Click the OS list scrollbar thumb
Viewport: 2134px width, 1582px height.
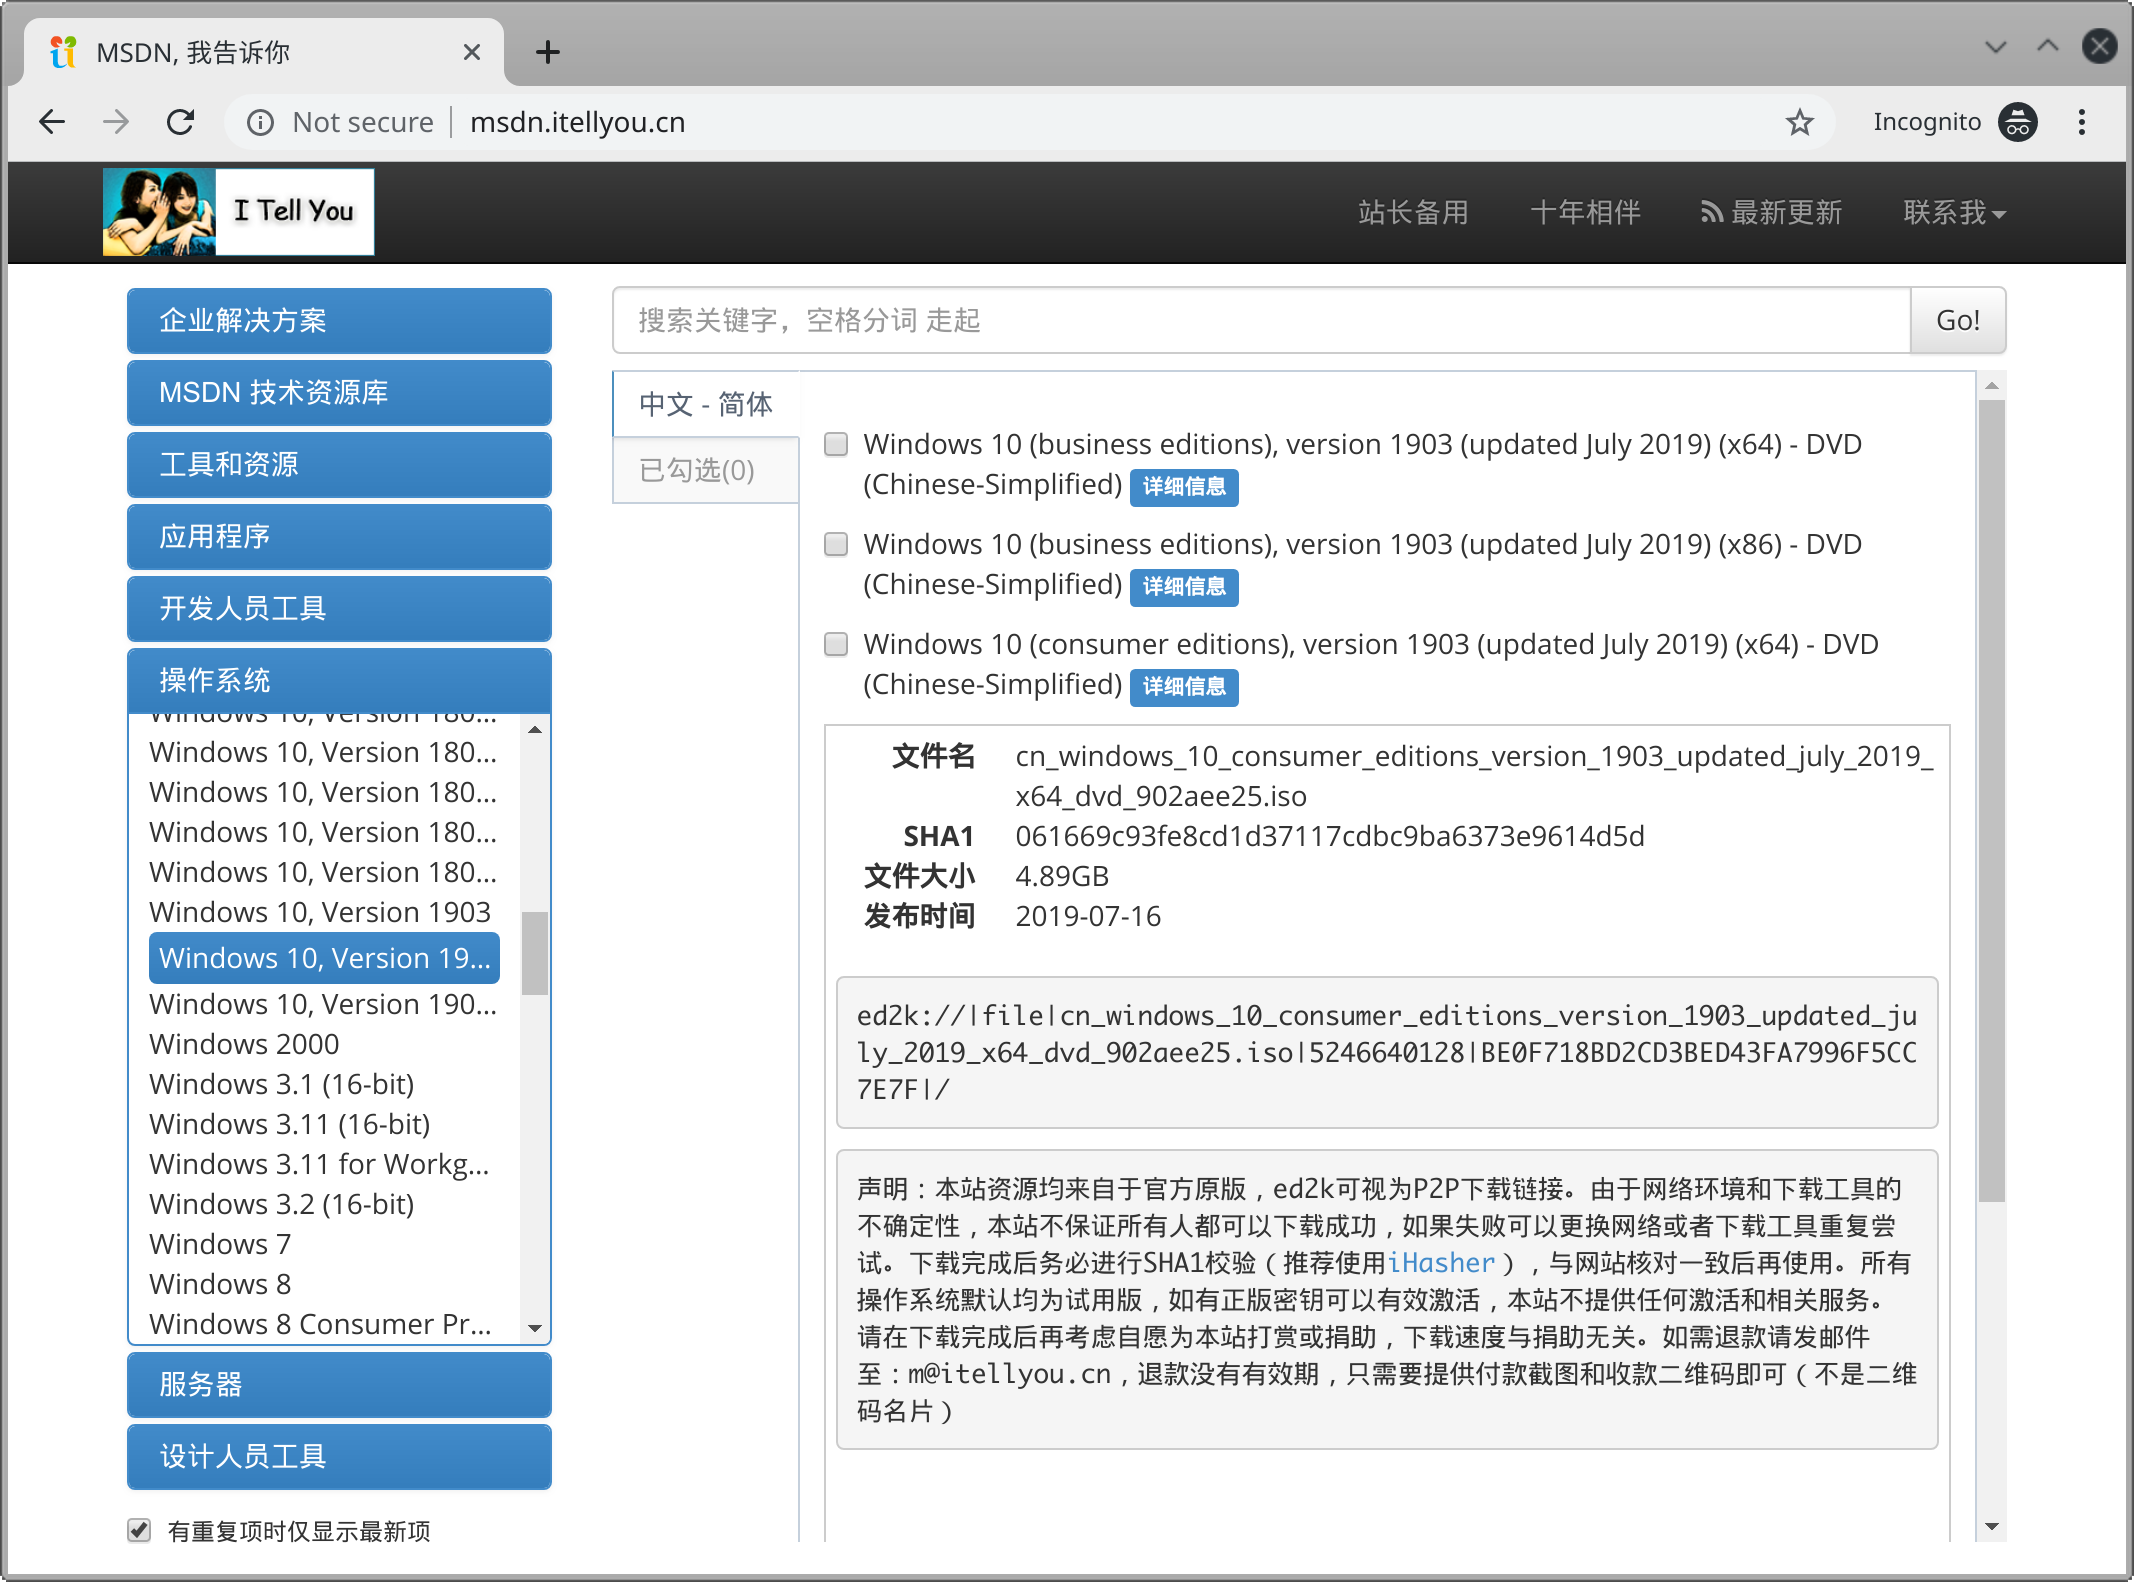[x=535, y=953]
